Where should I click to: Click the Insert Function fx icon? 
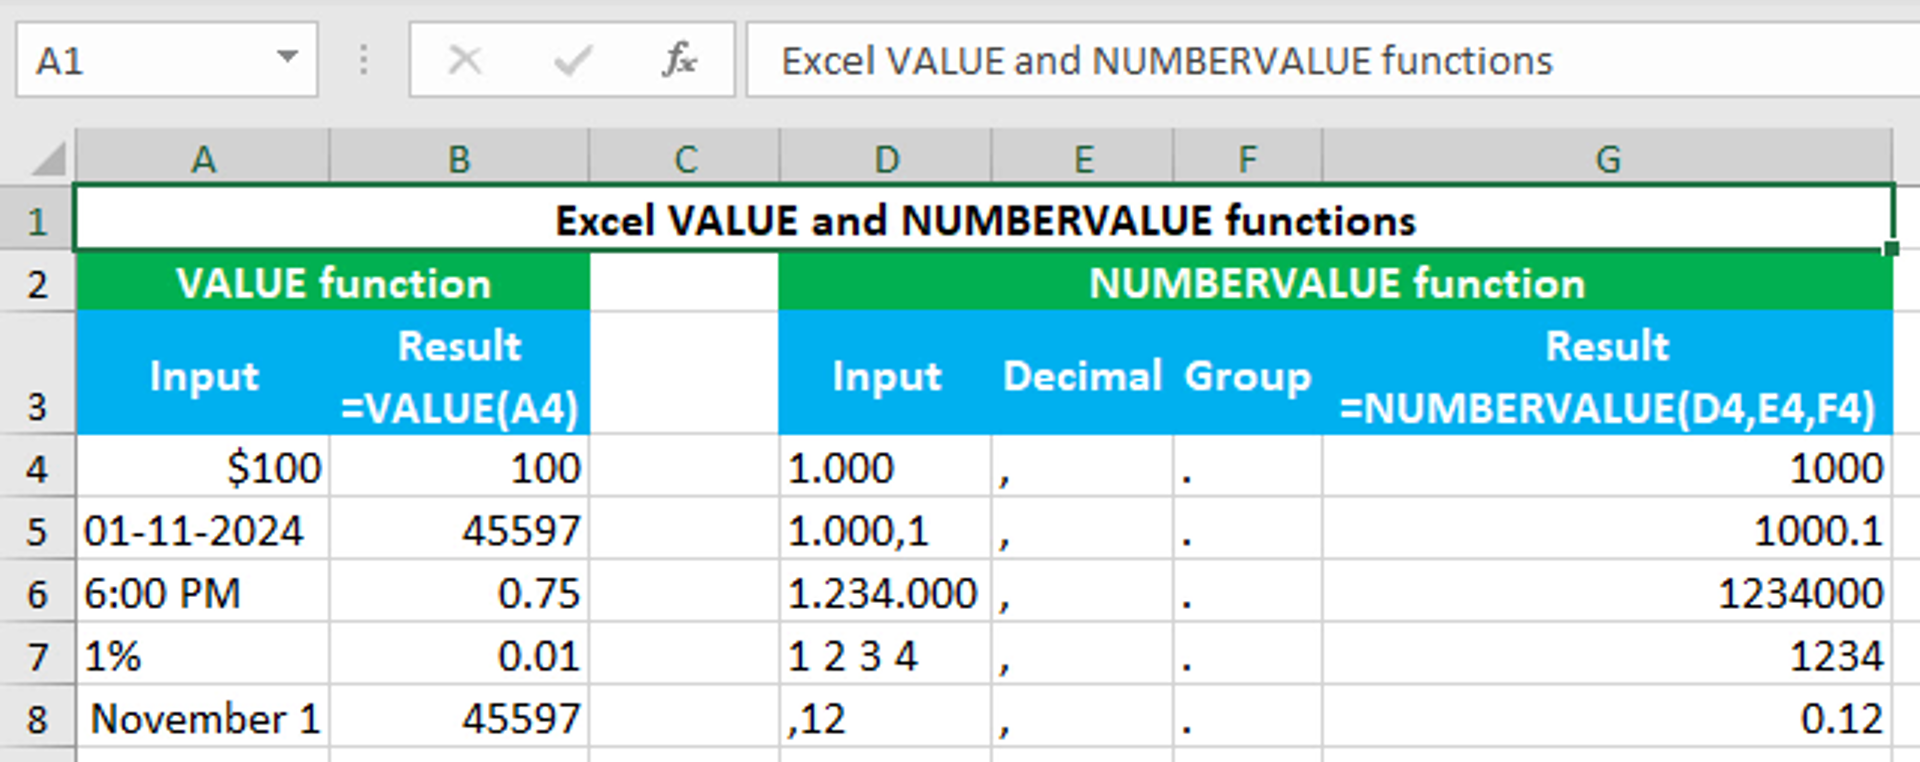[678, 61]
